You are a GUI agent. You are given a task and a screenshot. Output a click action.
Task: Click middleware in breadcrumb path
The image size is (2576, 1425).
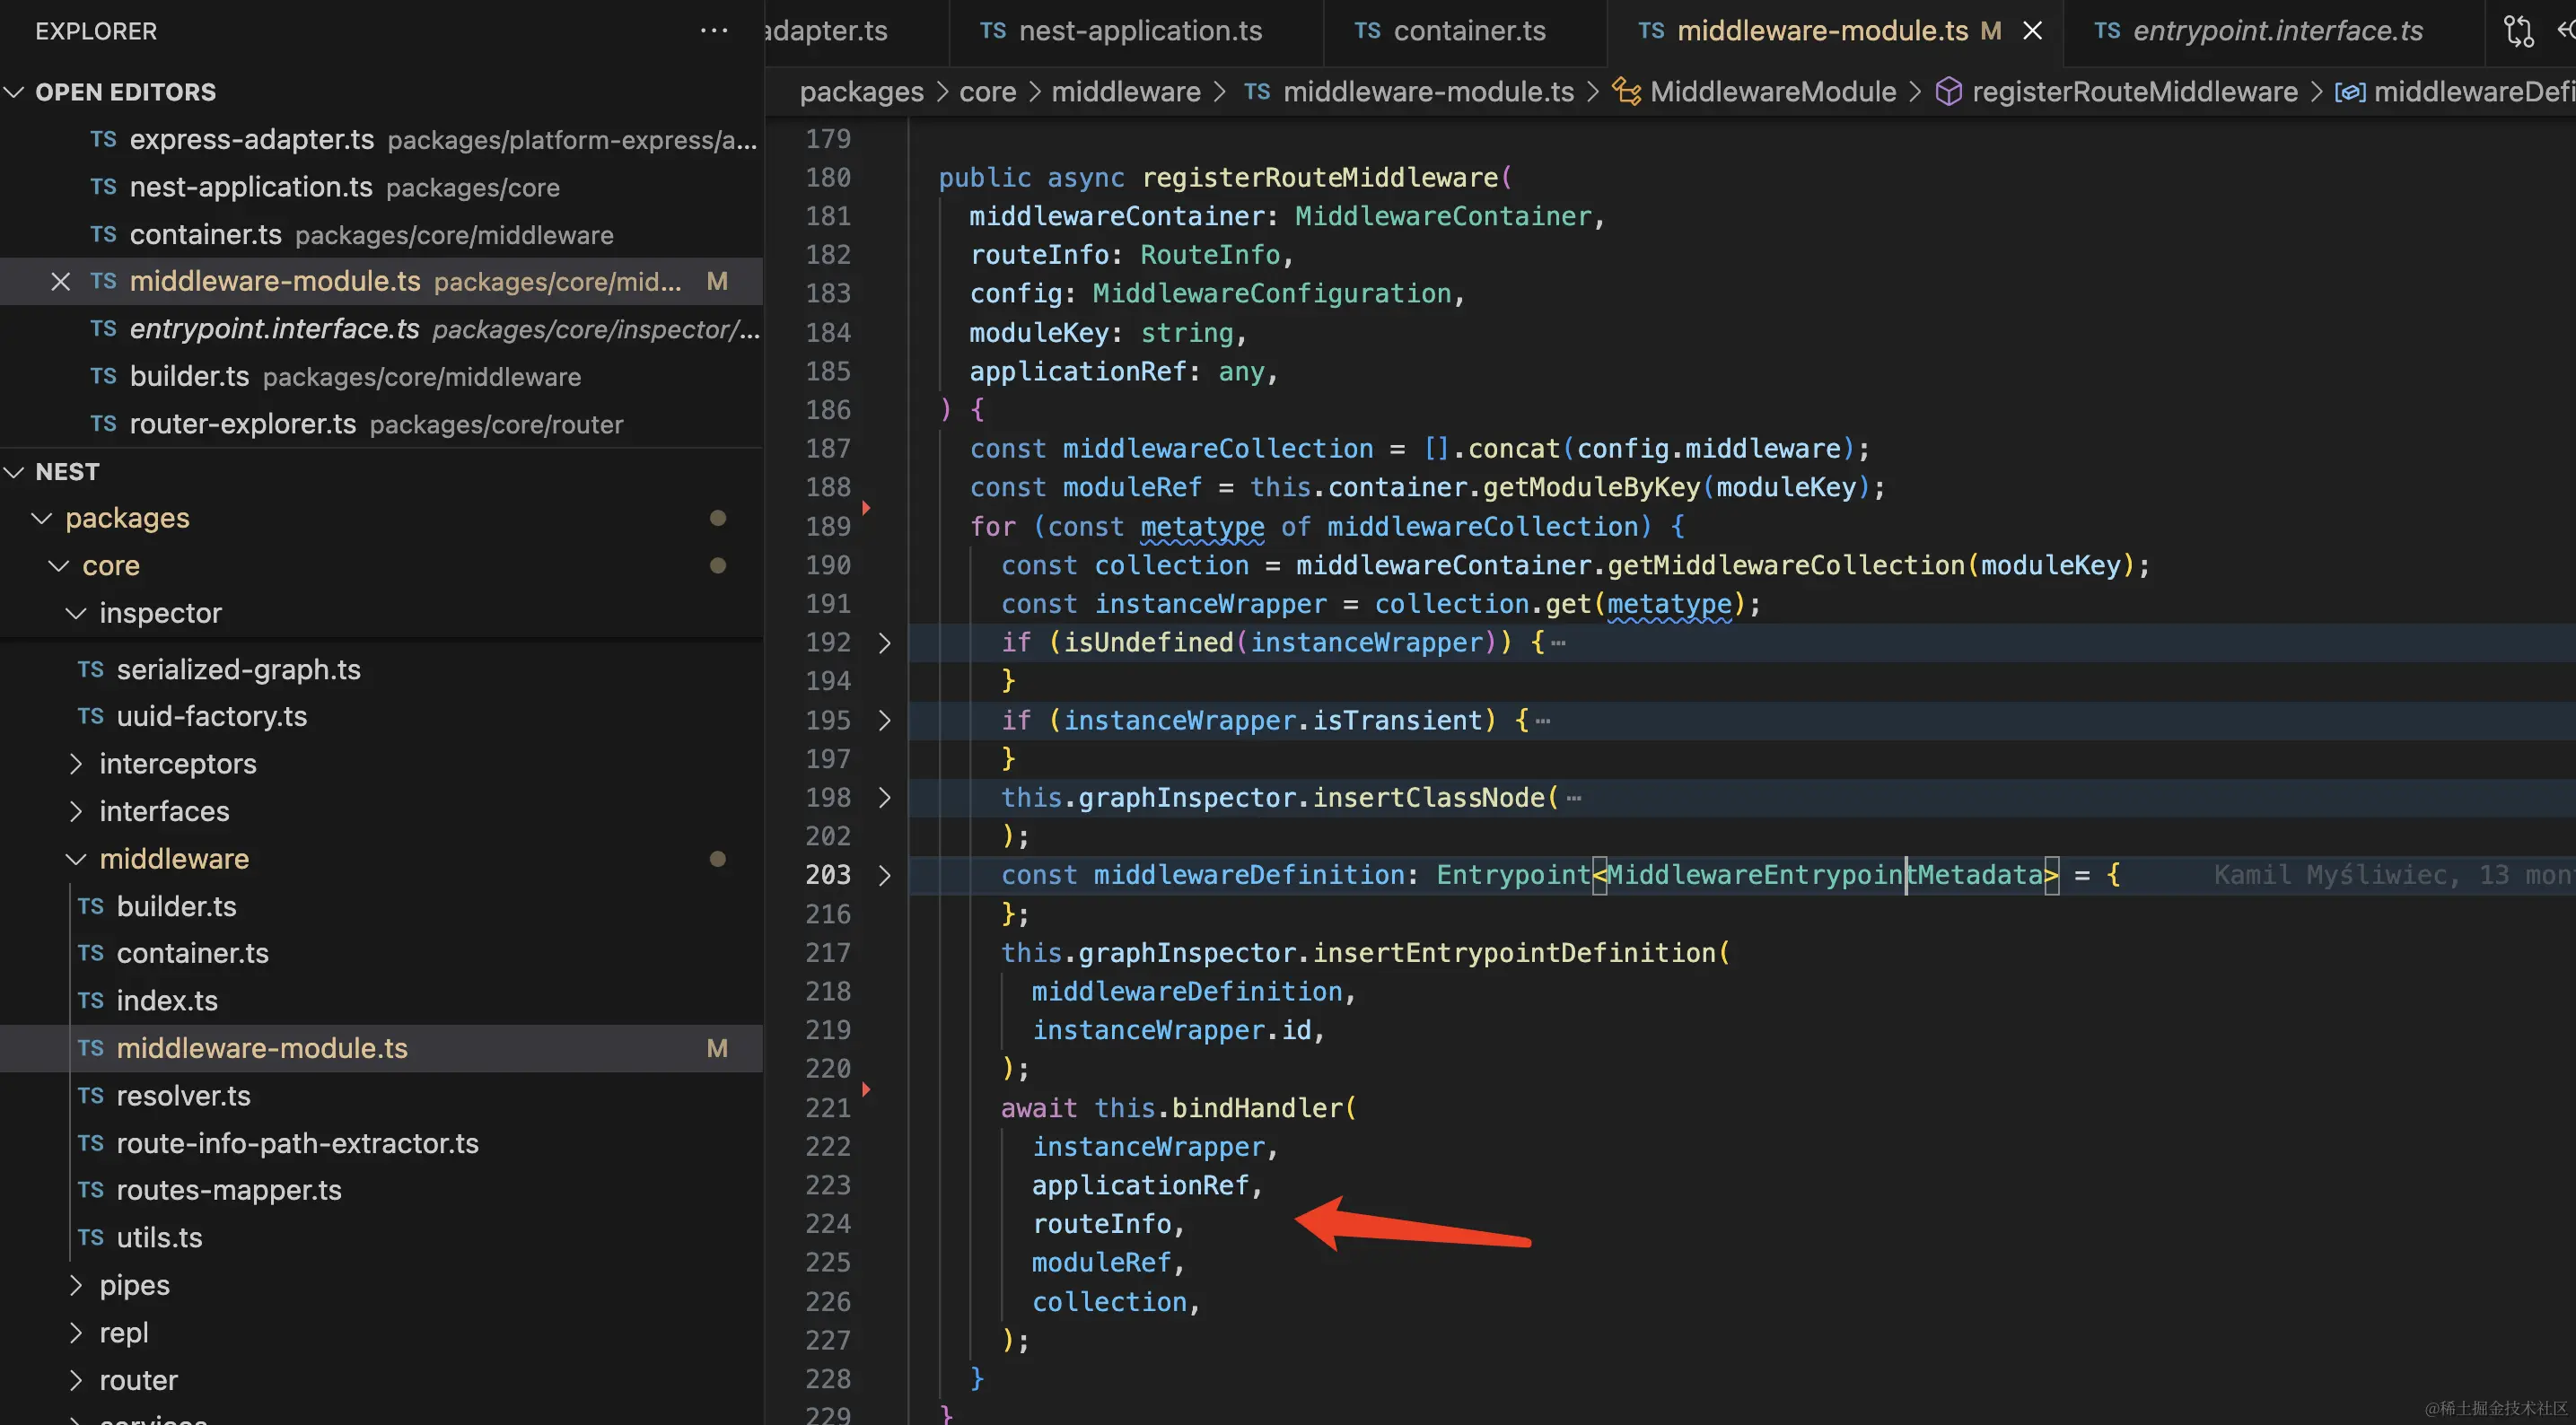[x=1125, y=92]
